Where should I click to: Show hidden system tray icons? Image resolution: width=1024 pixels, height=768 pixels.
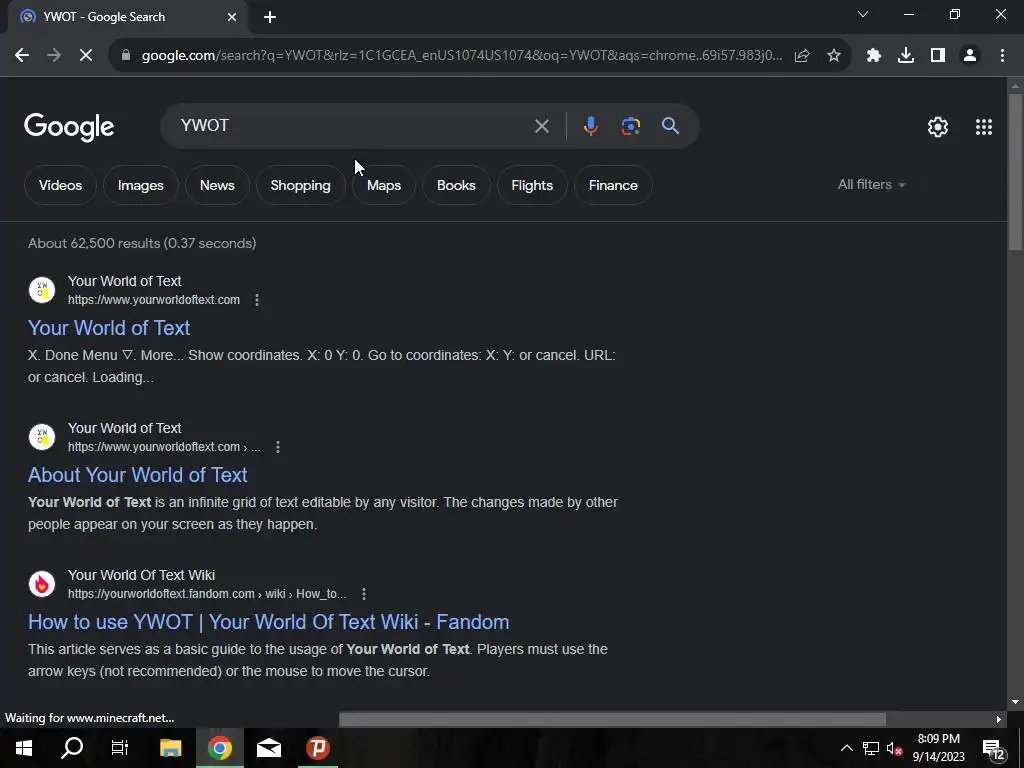(846, 748)
